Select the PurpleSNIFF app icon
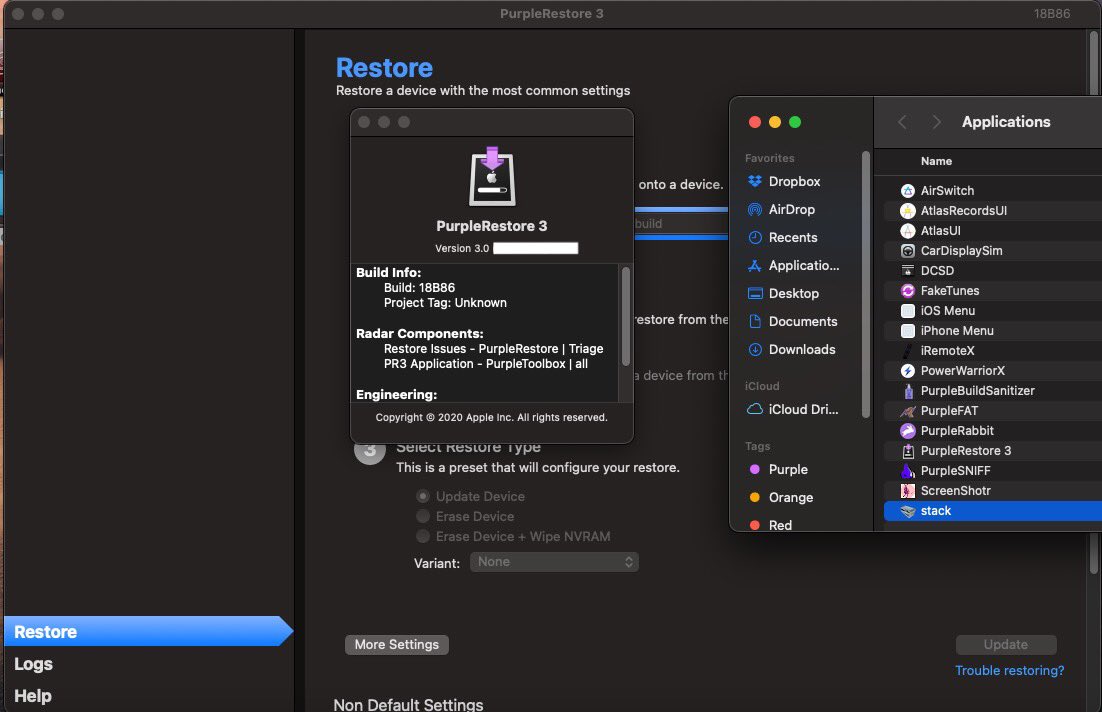1102x712 pixels. tap(907, 471)
